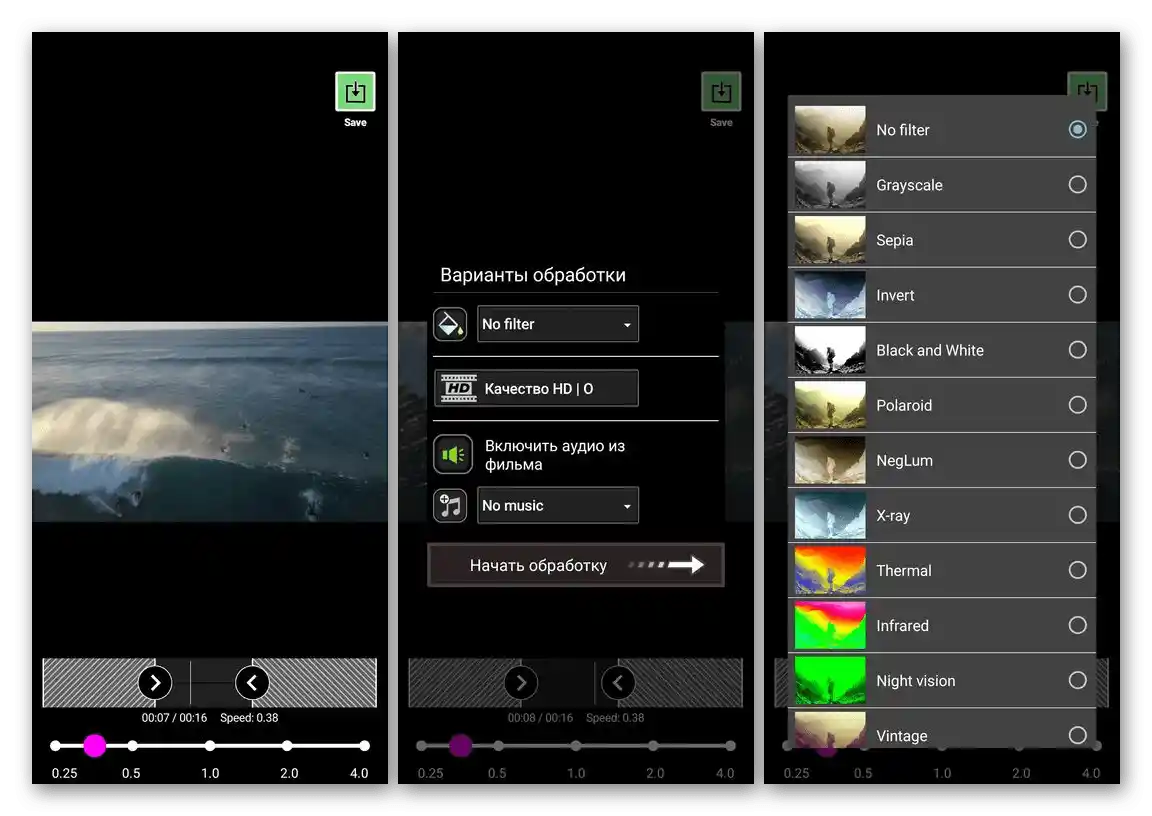Click the Sepia filter label
Image resolution: width=1152 pixels, height=816 pixels.
pyautogui.click(x=894, y=240)
